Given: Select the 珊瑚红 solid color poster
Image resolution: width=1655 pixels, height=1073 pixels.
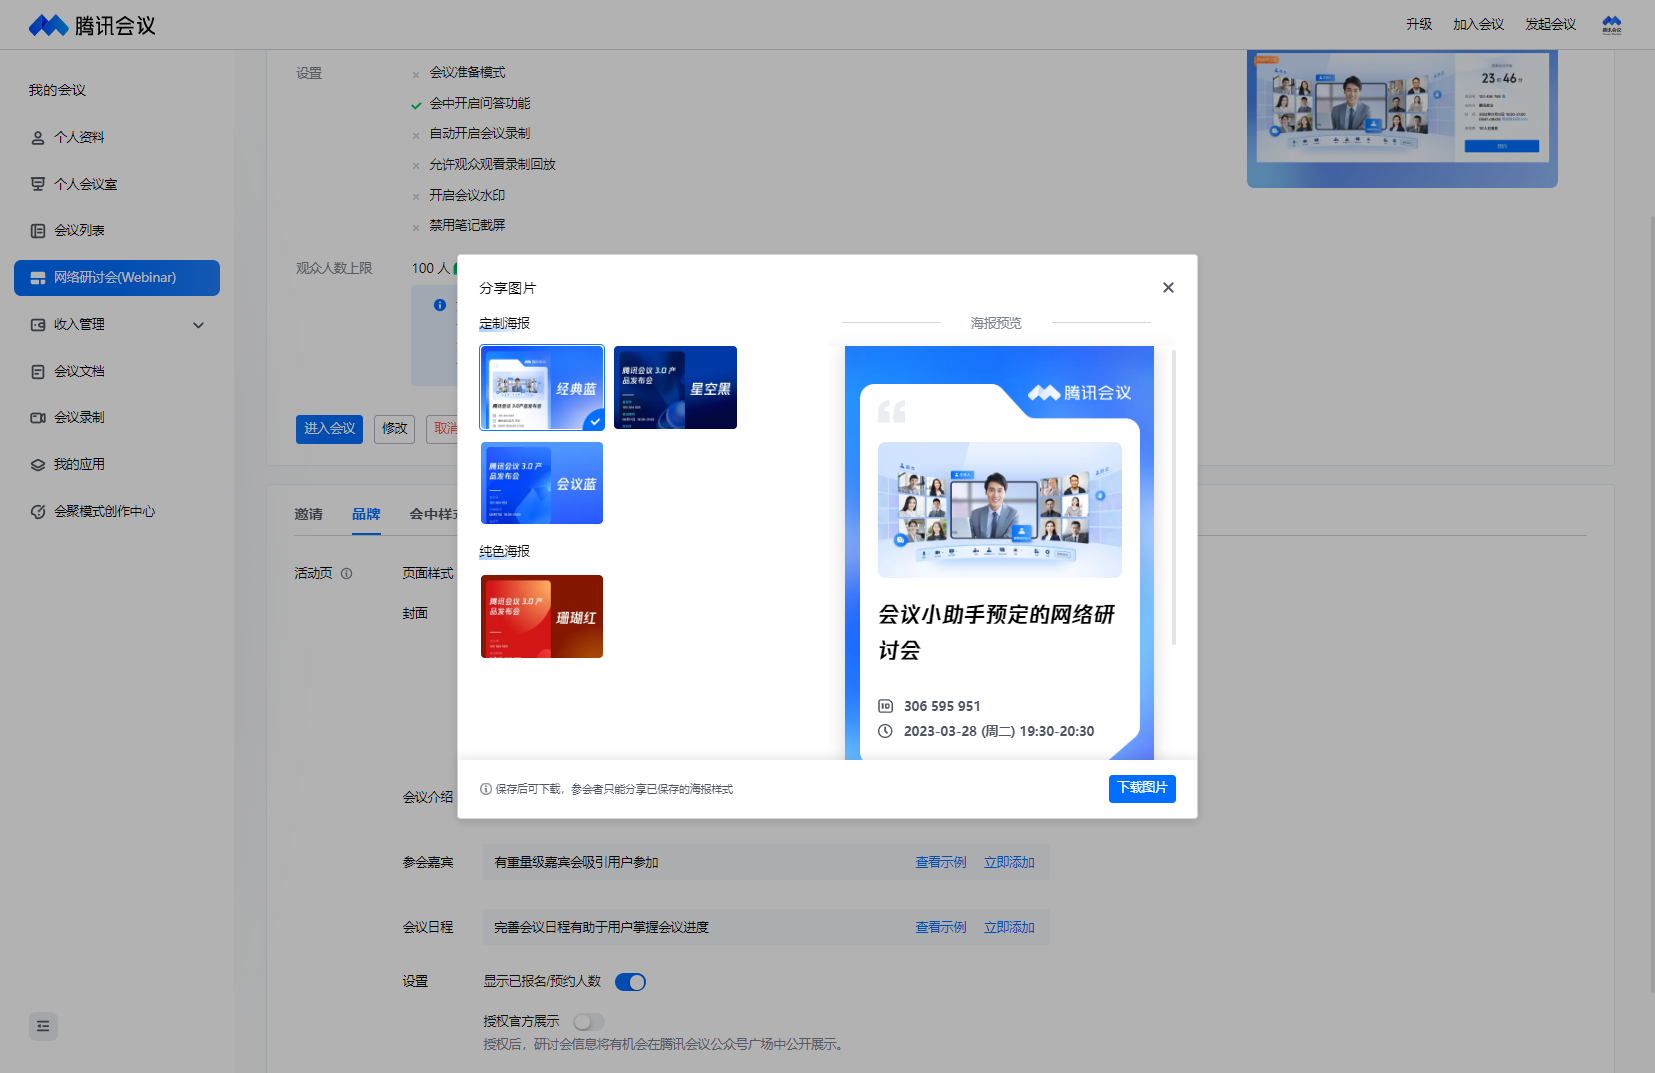Looking at the screenshot, I should point(542,616).
